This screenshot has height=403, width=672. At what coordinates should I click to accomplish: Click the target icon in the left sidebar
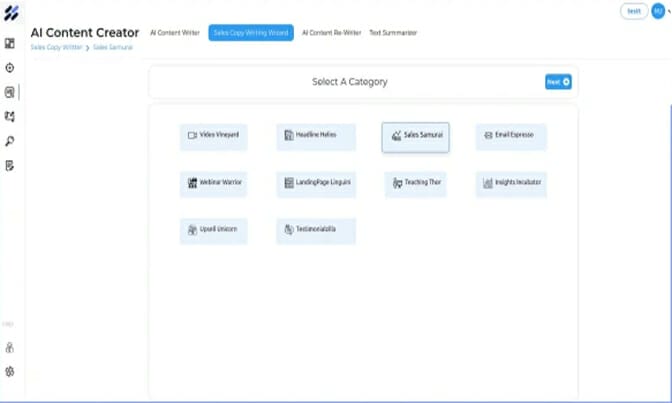coord(10,68)
